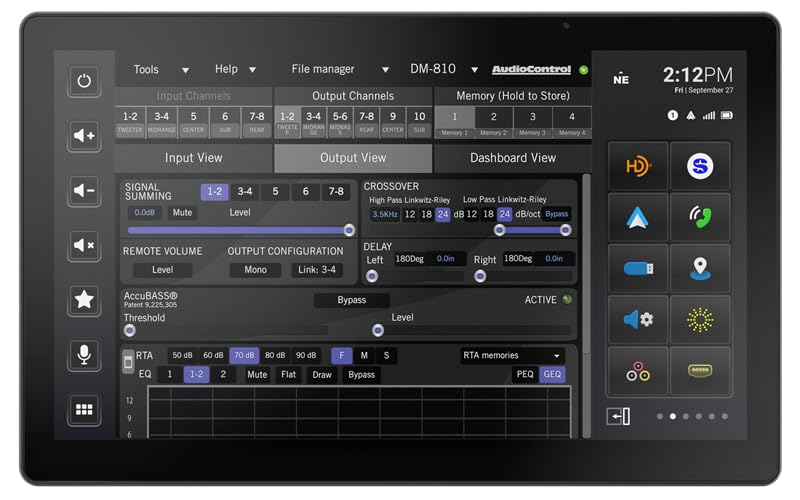Viewport: 800px width, 500px height.
Task: Click the Flat EQ button
Action: (x=289, y=375)
